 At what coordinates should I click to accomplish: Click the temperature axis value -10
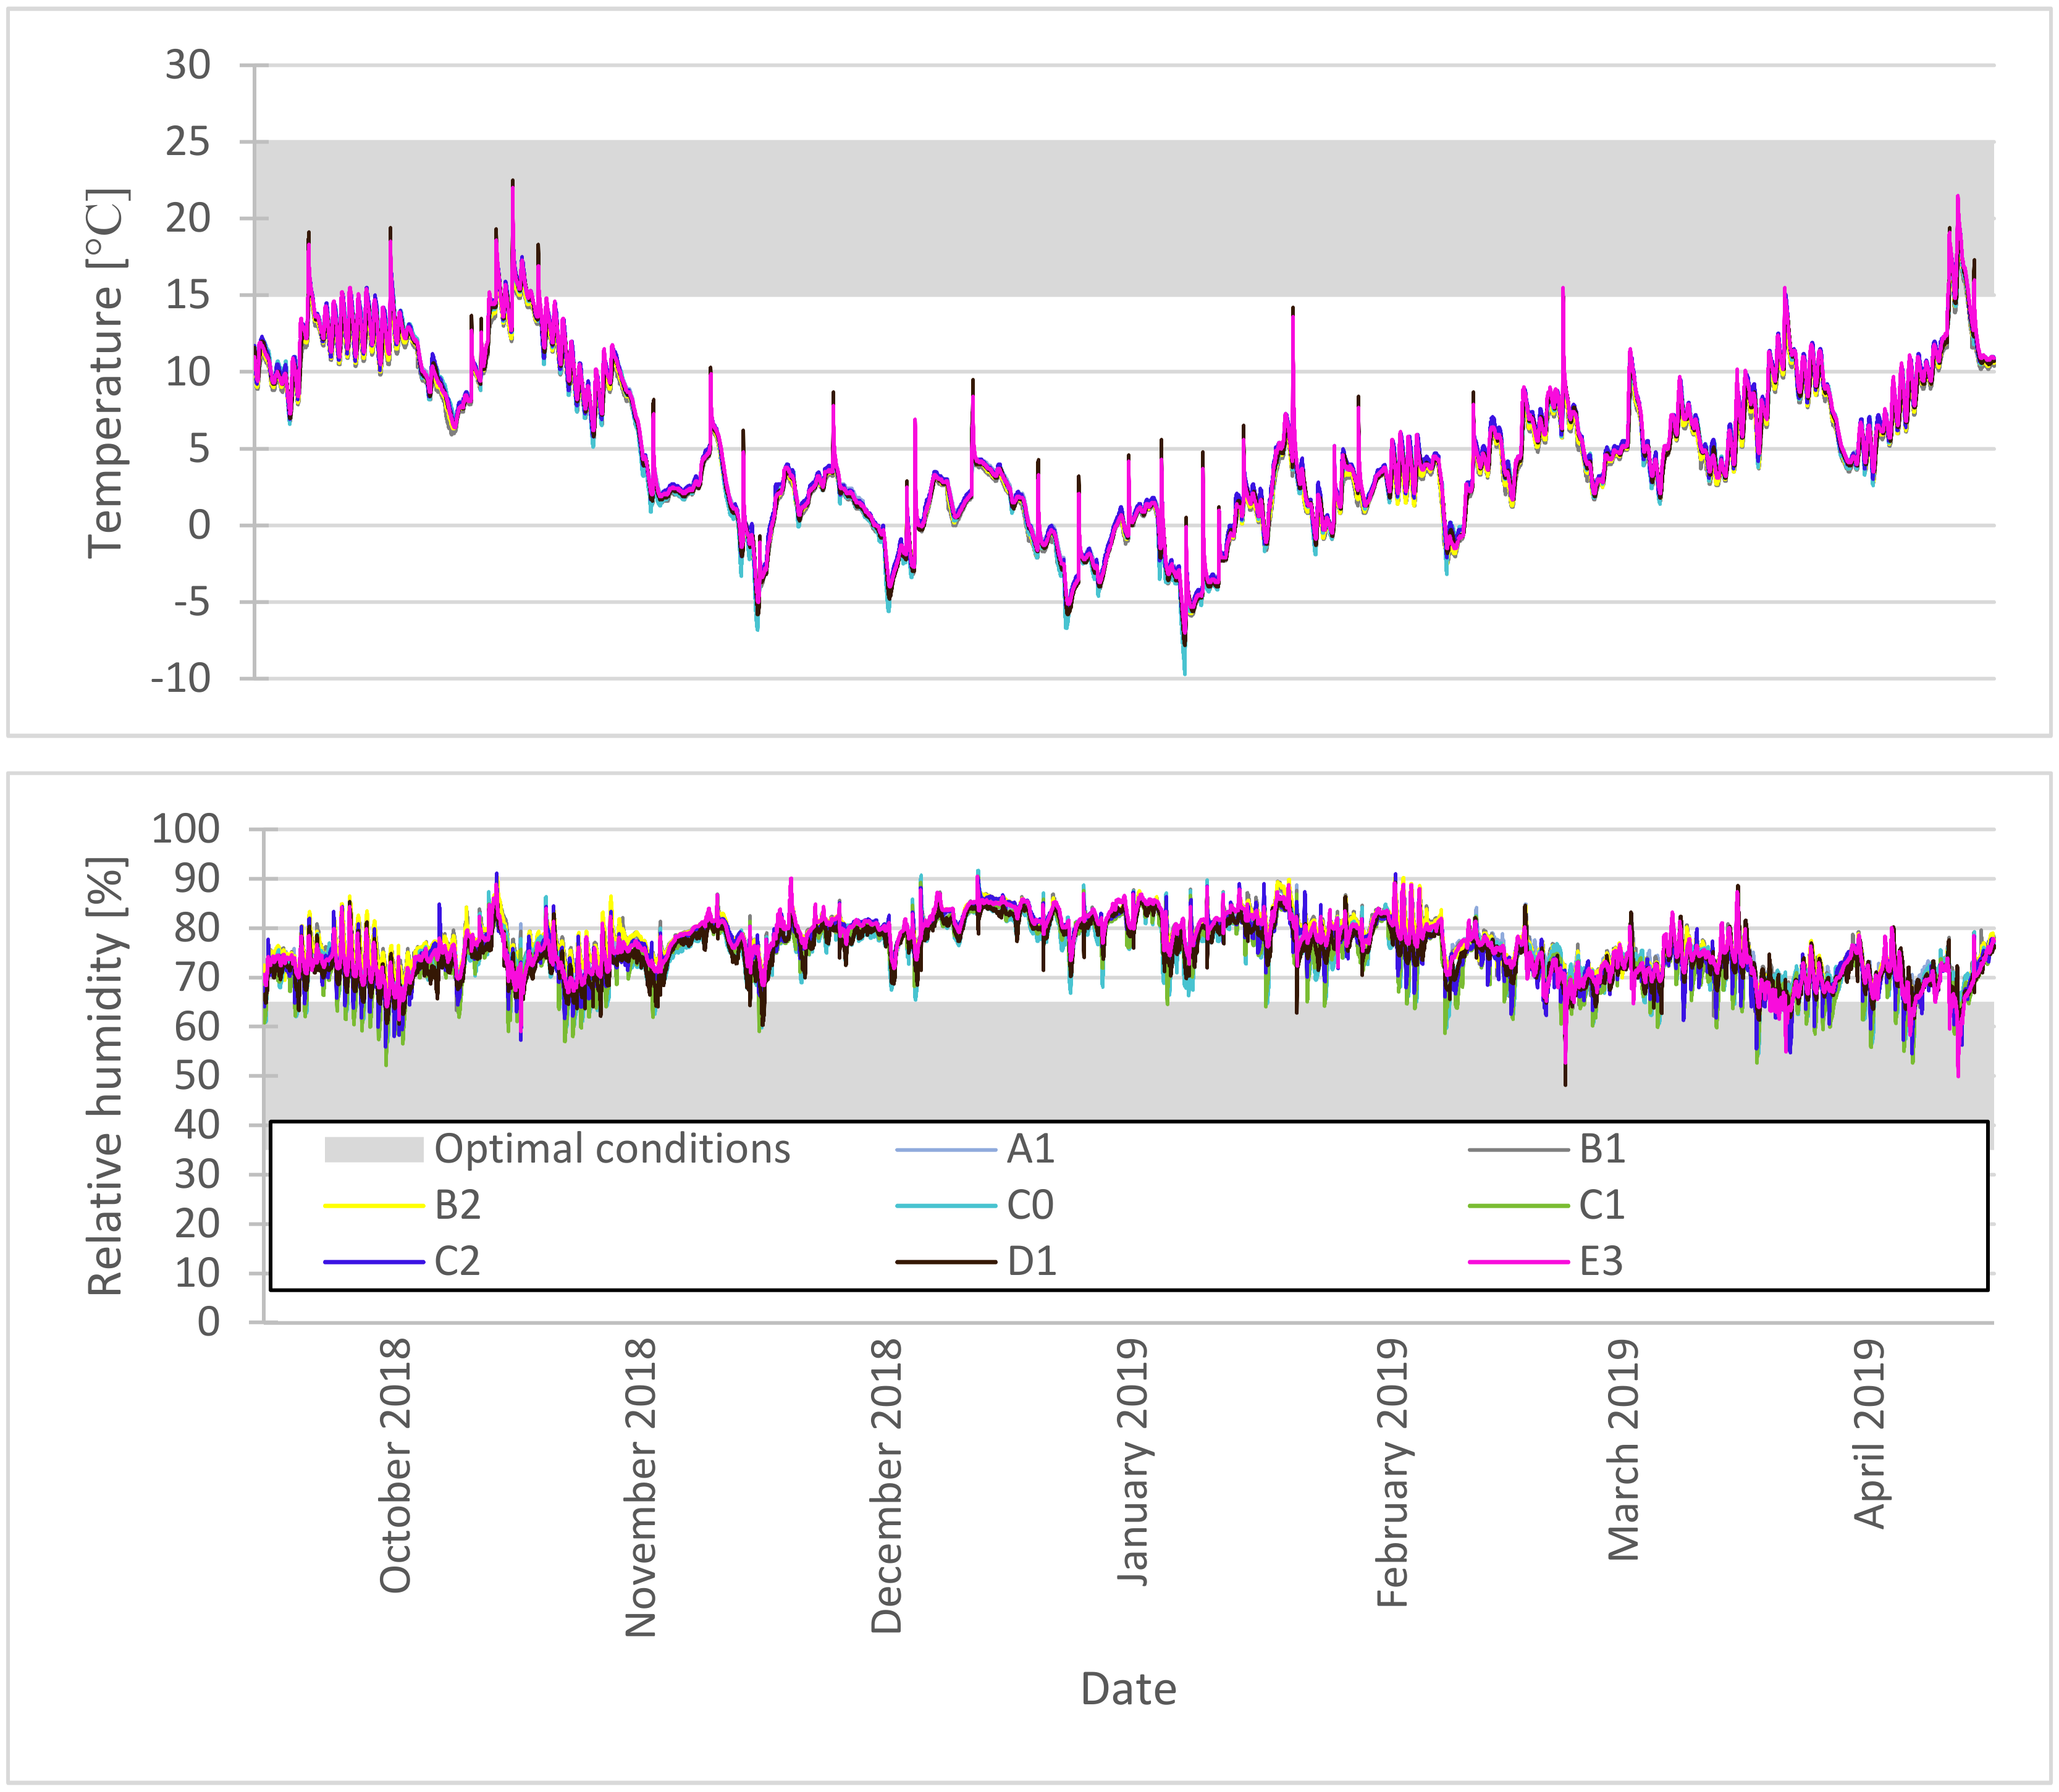pyautogui.click(x=181, y=679)
